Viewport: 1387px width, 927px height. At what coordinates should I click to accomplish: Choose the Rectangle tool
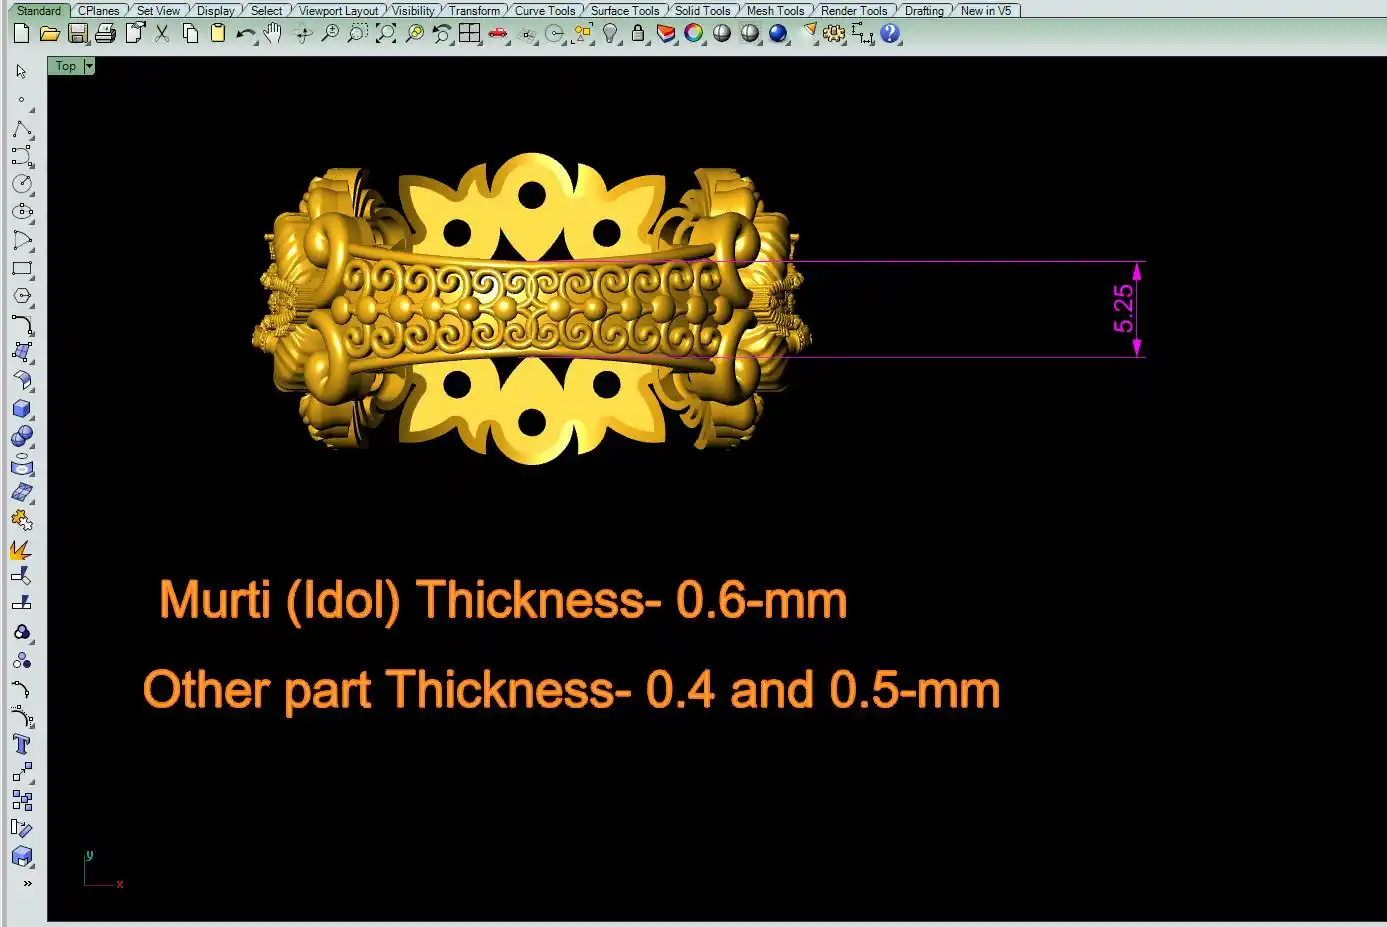click(21, 269)
